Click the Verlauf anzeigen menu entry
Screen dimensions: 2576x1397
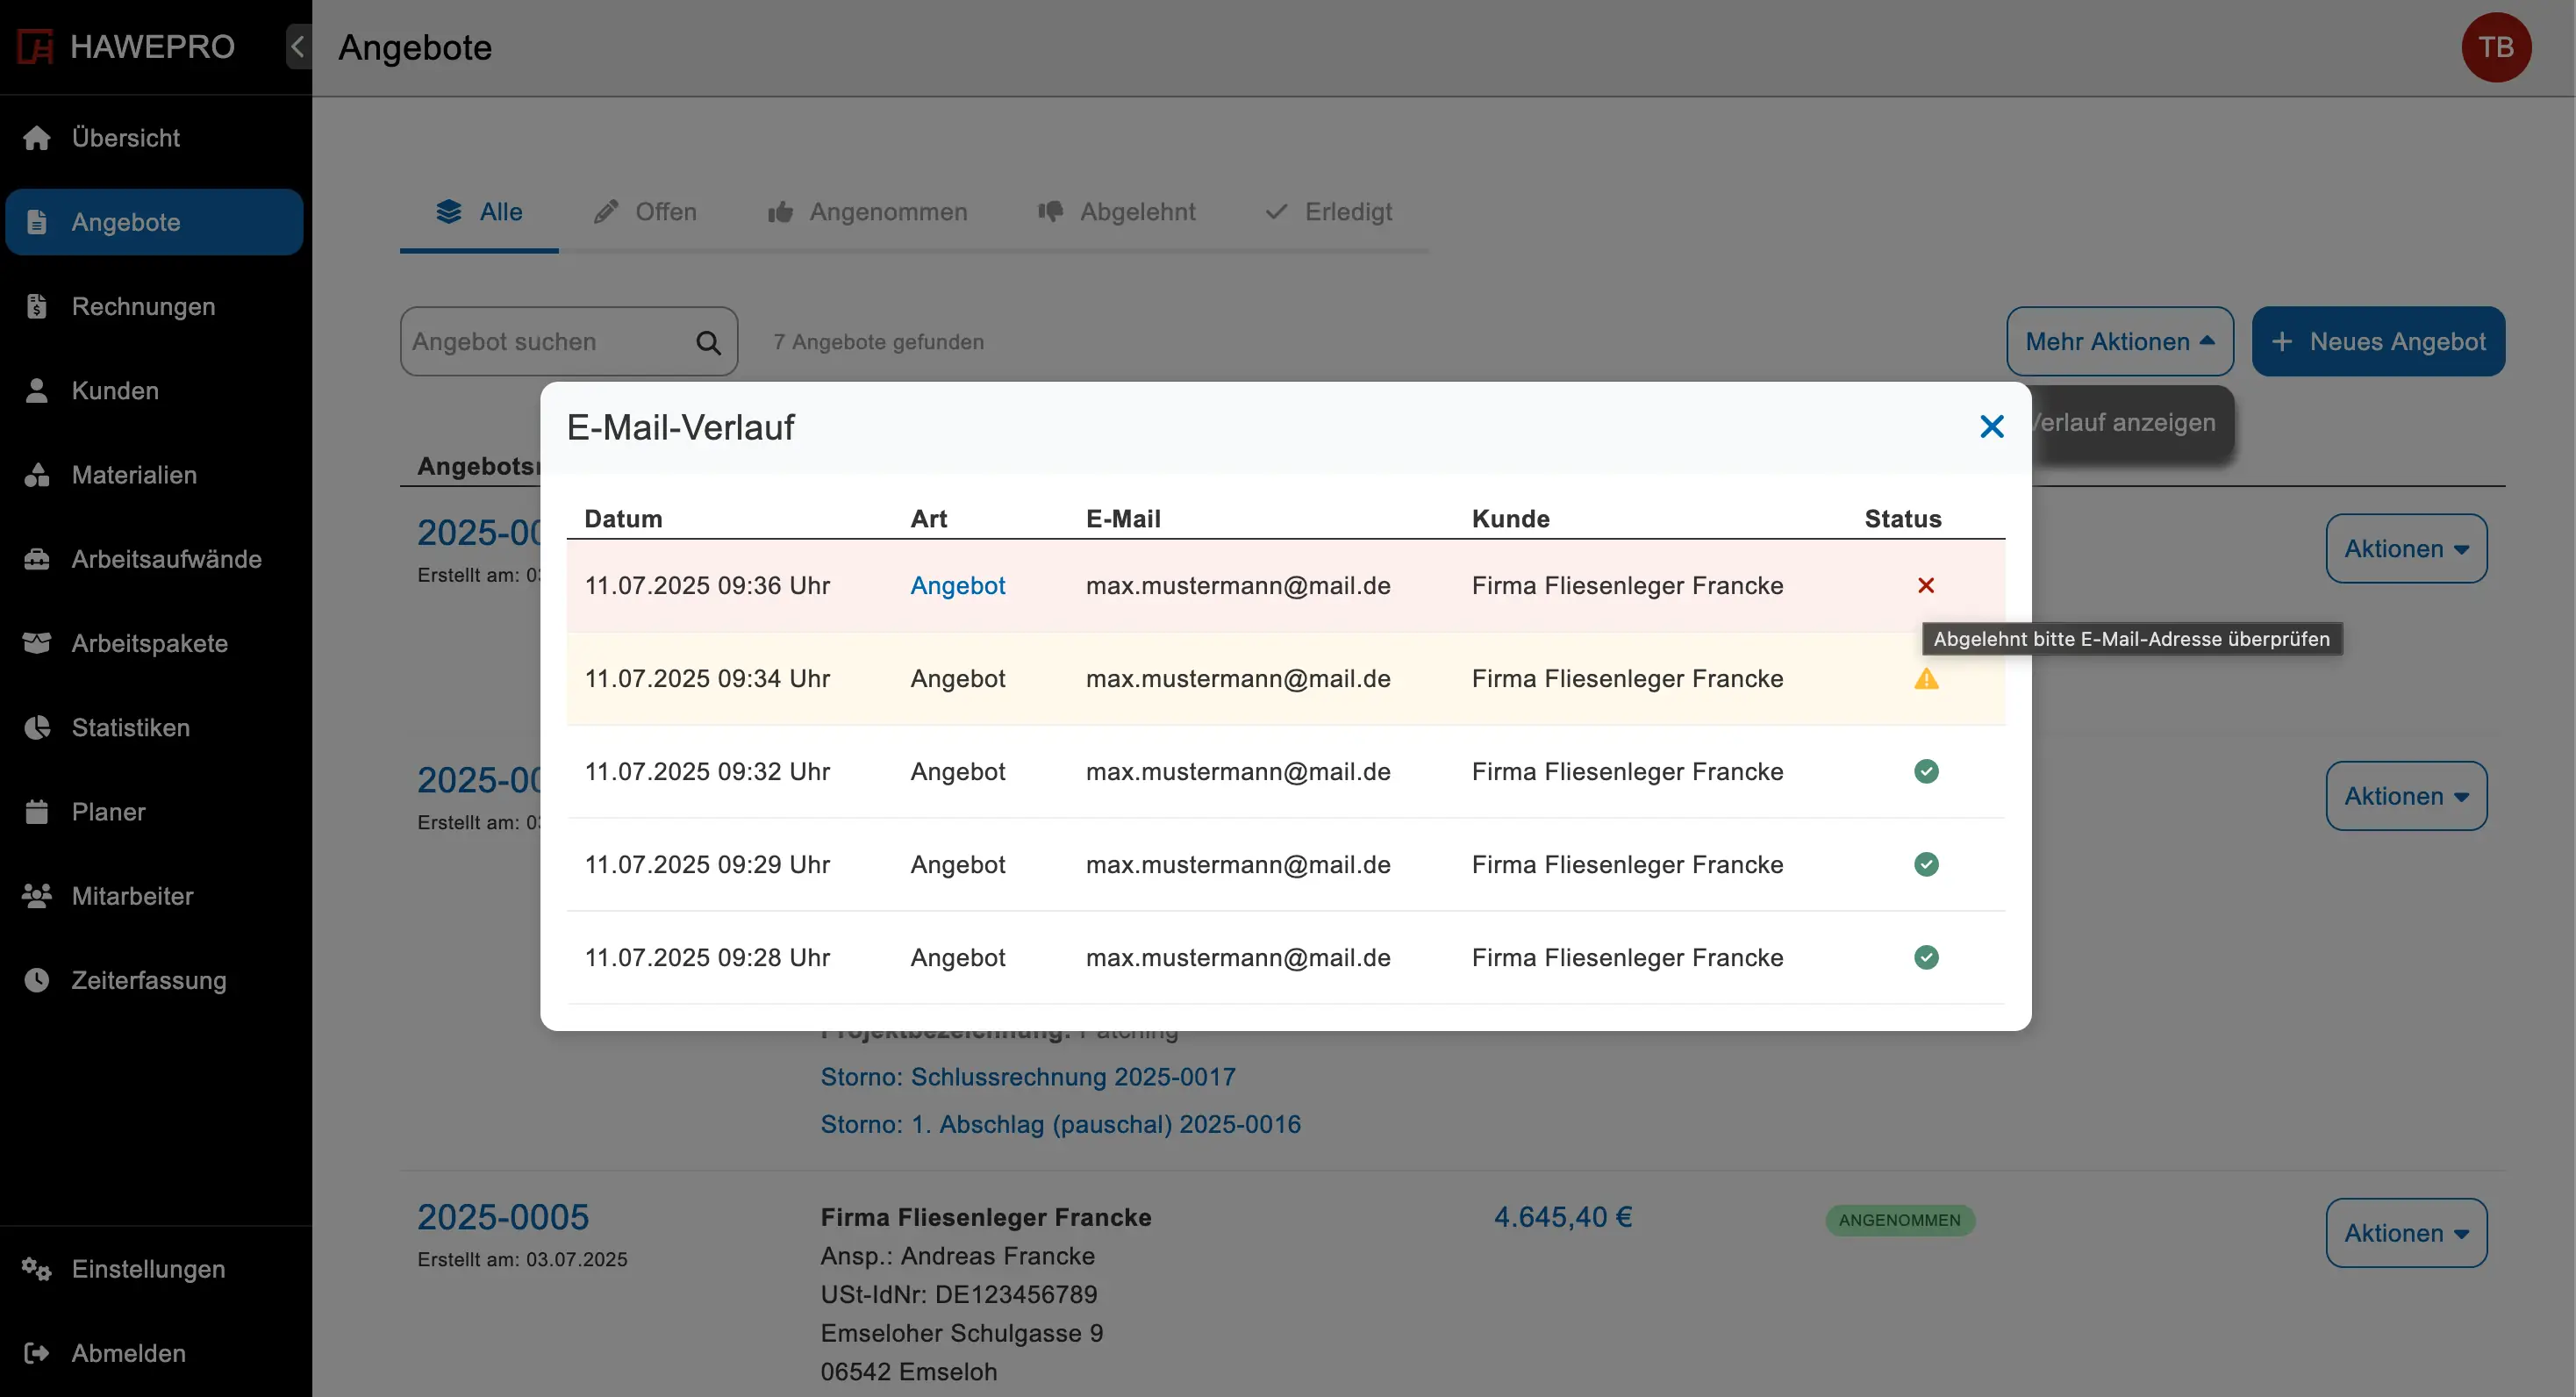point(2125,422)
